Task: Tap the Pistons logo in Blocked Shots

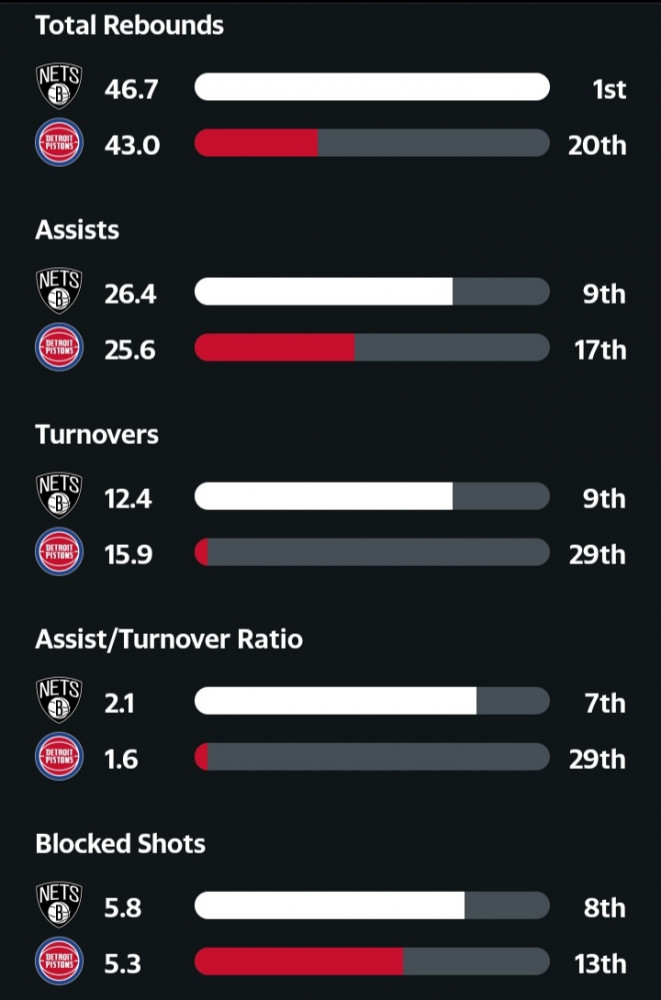Action: click(x=58, y=963)
